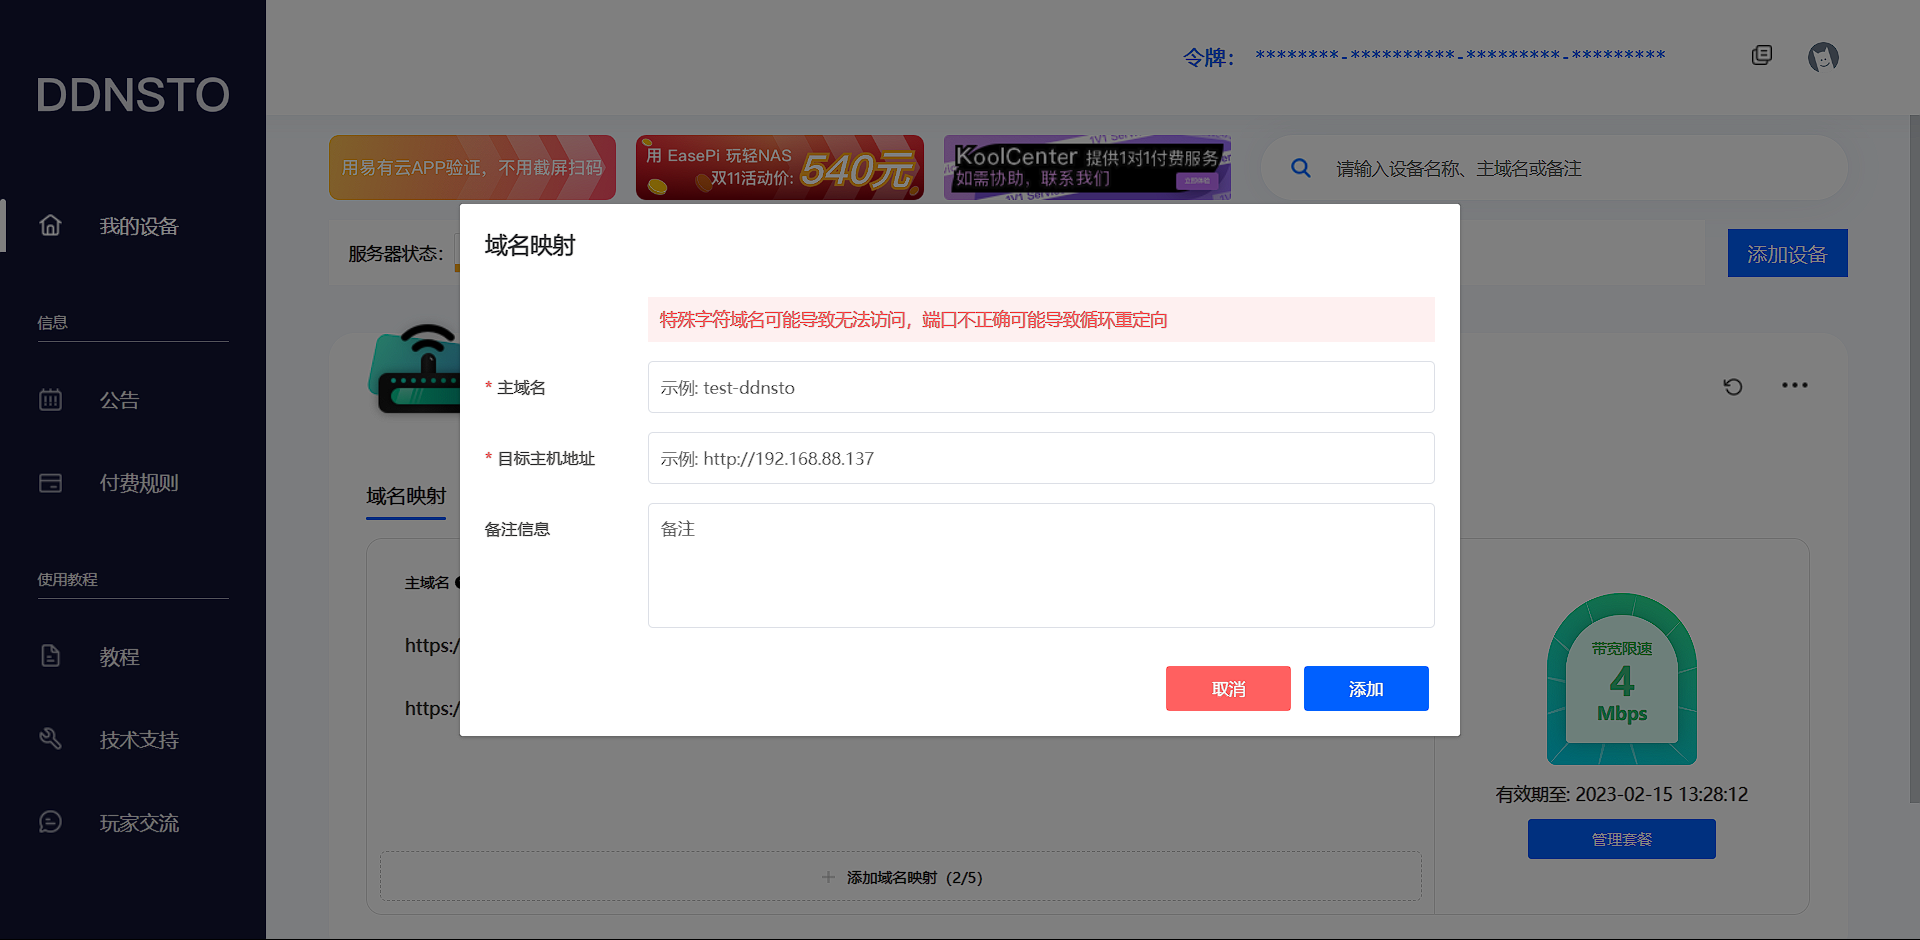Focus the 主域名 input field
This screenshot has width=1920, height=940.
click(1040, 387)
